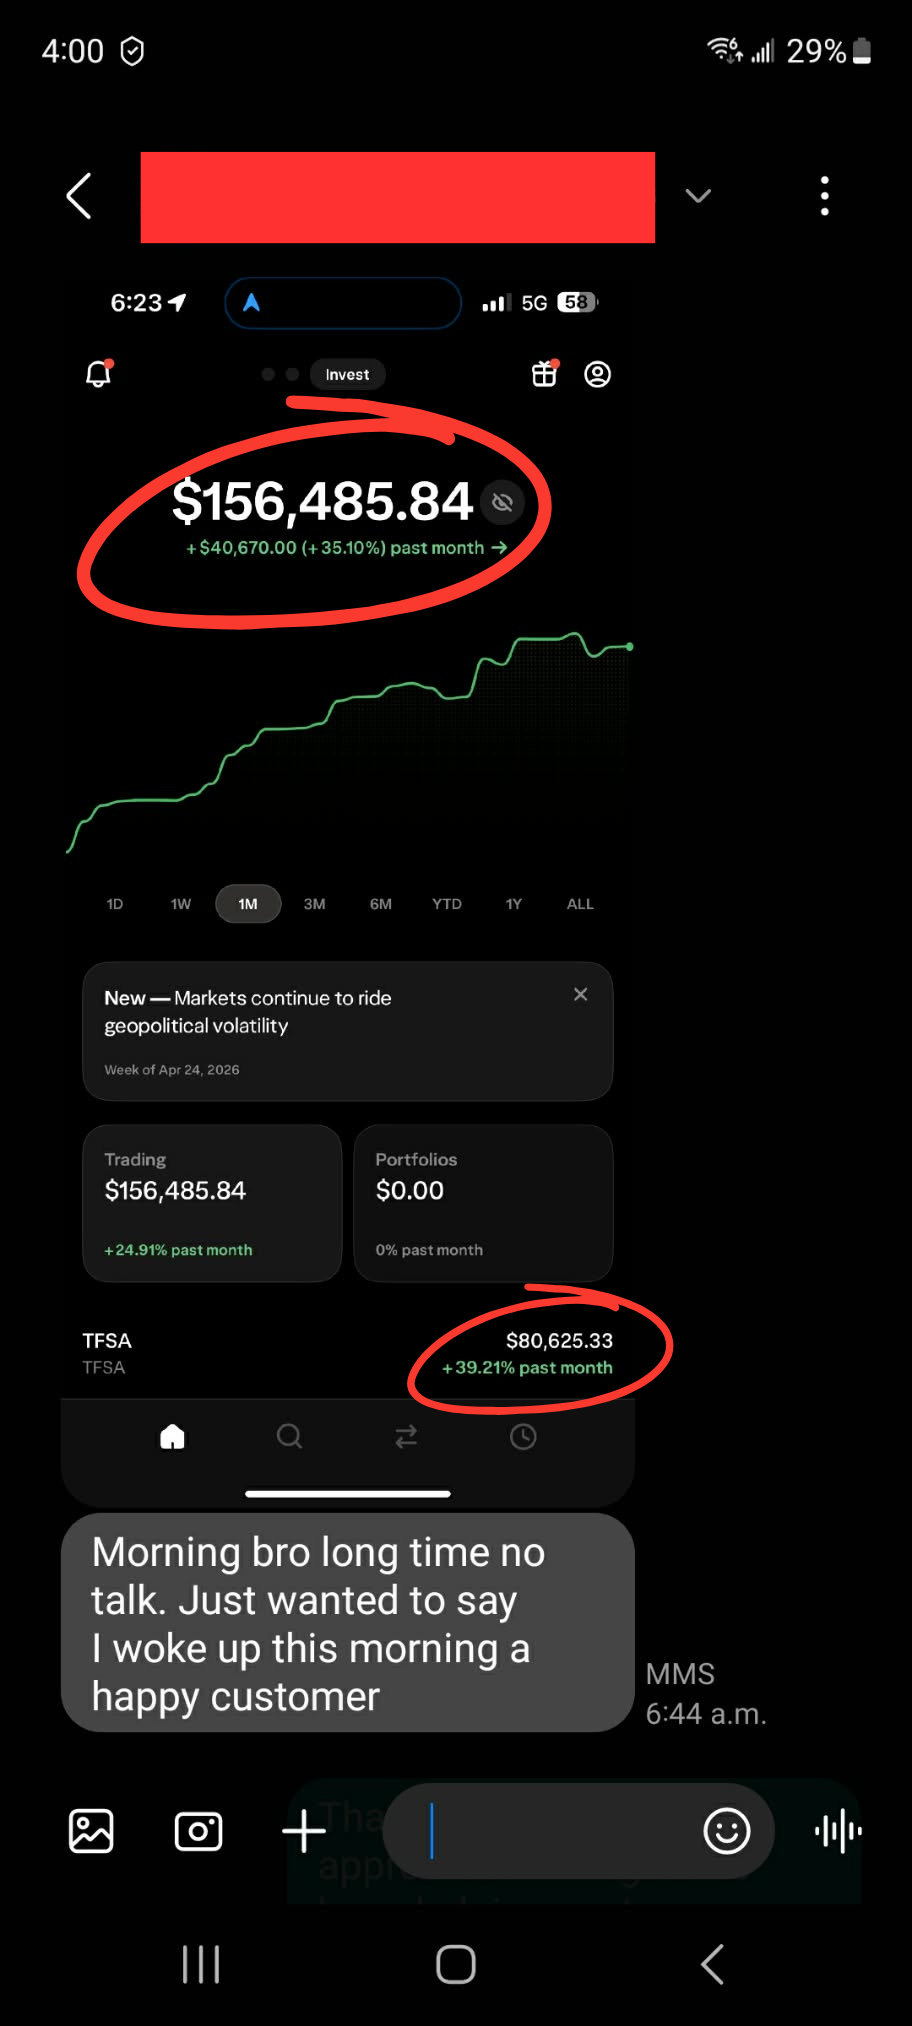Switch the chart to ALL time range
Screen dimensions: 912x2026
click(580, 904)
